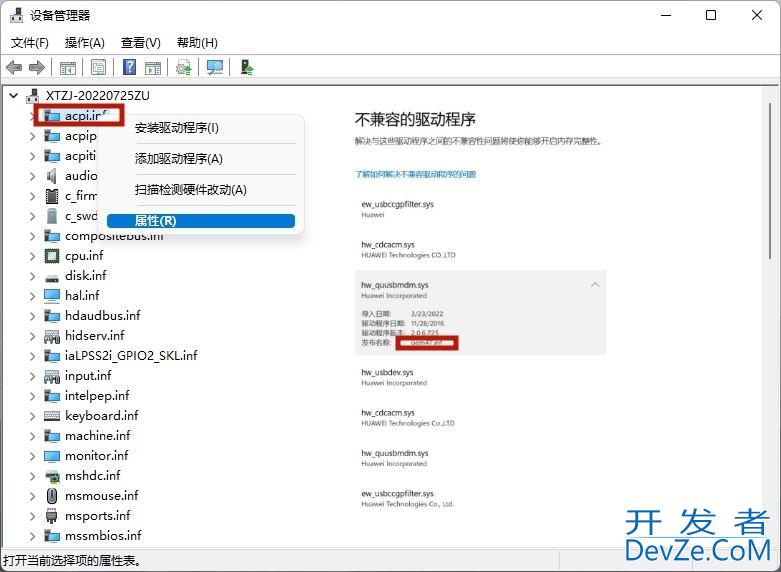Open the 查看(V) menu

[x=140, y=43]
